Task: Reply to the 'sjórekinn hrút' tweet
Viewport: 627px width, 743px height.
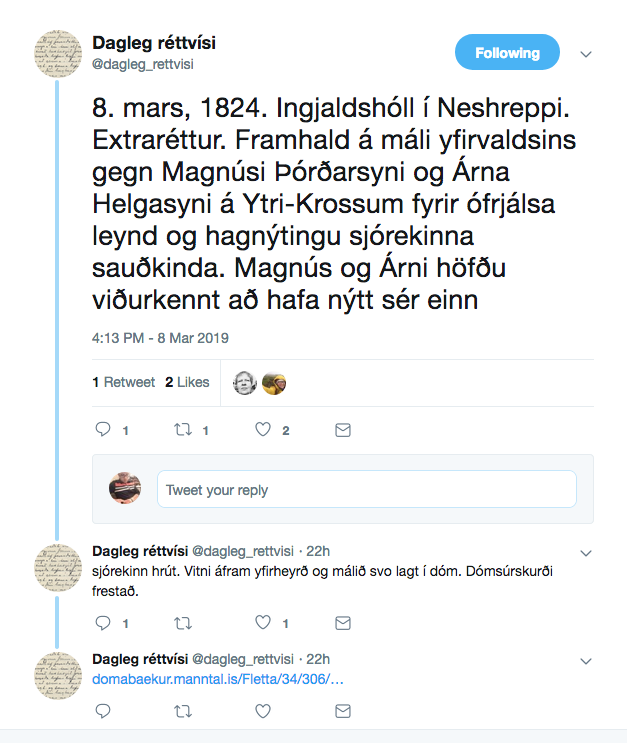Action: click(x=101, y=623)
